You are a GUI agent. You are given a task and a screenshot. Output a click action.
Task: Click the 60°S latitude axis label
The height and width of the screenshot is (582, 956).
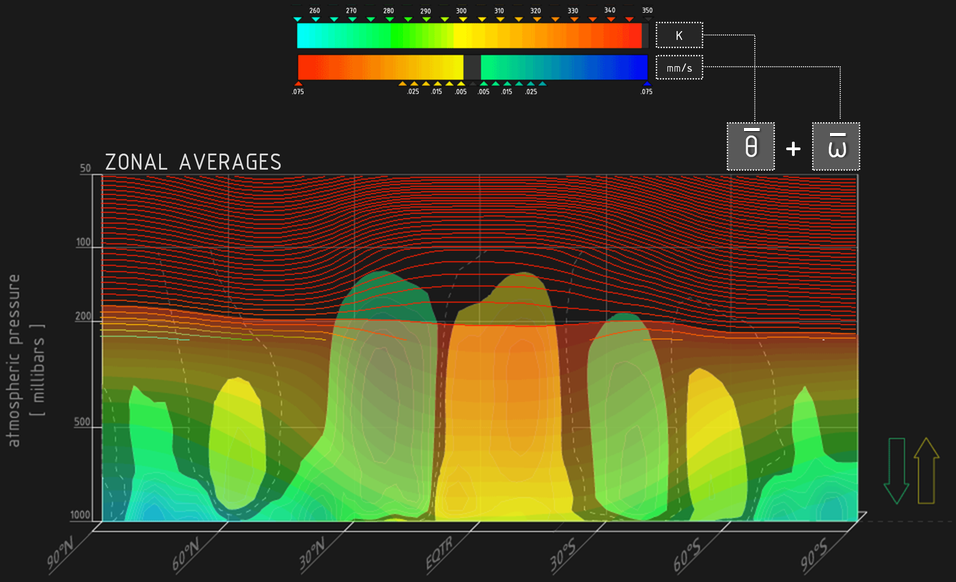point(687,549)
